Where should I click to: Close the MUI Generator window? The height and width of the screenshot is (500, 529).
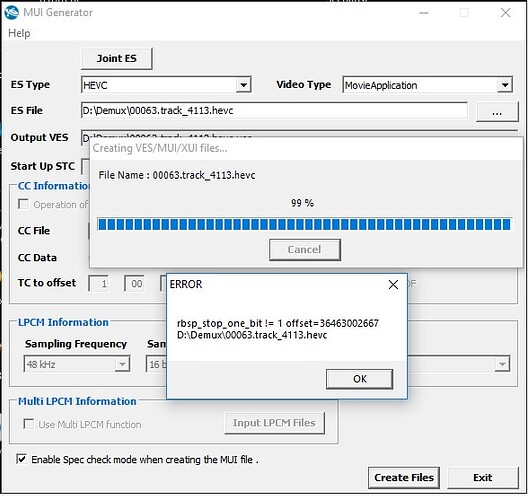(x=505, y=13)
